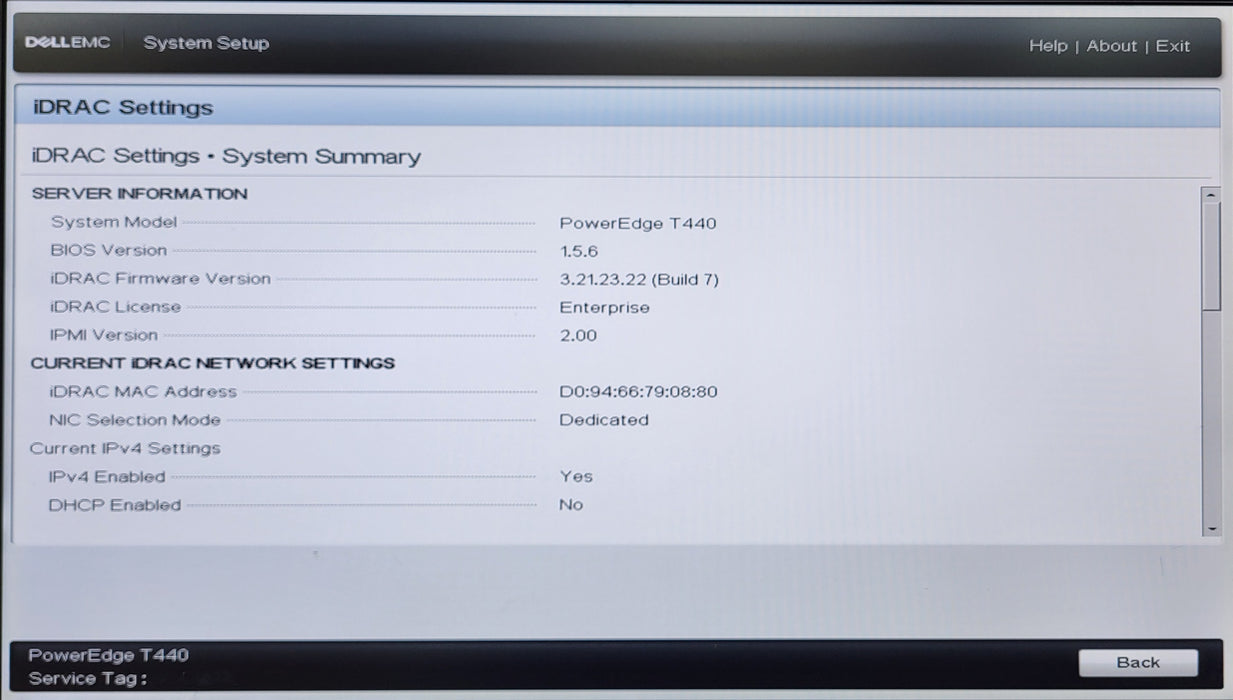Select the System Setup title
1233x700 pixels.
tap(206, 43)
